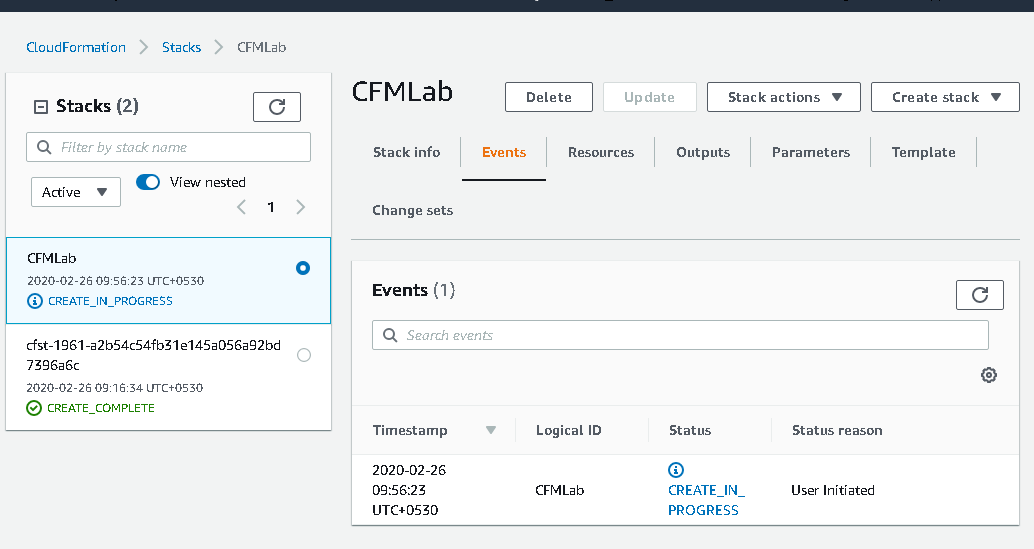Viewport: 1034px width, 549px height.
Task: Collapse the Stacks panel header icon
Action: [x=41, y=106]
